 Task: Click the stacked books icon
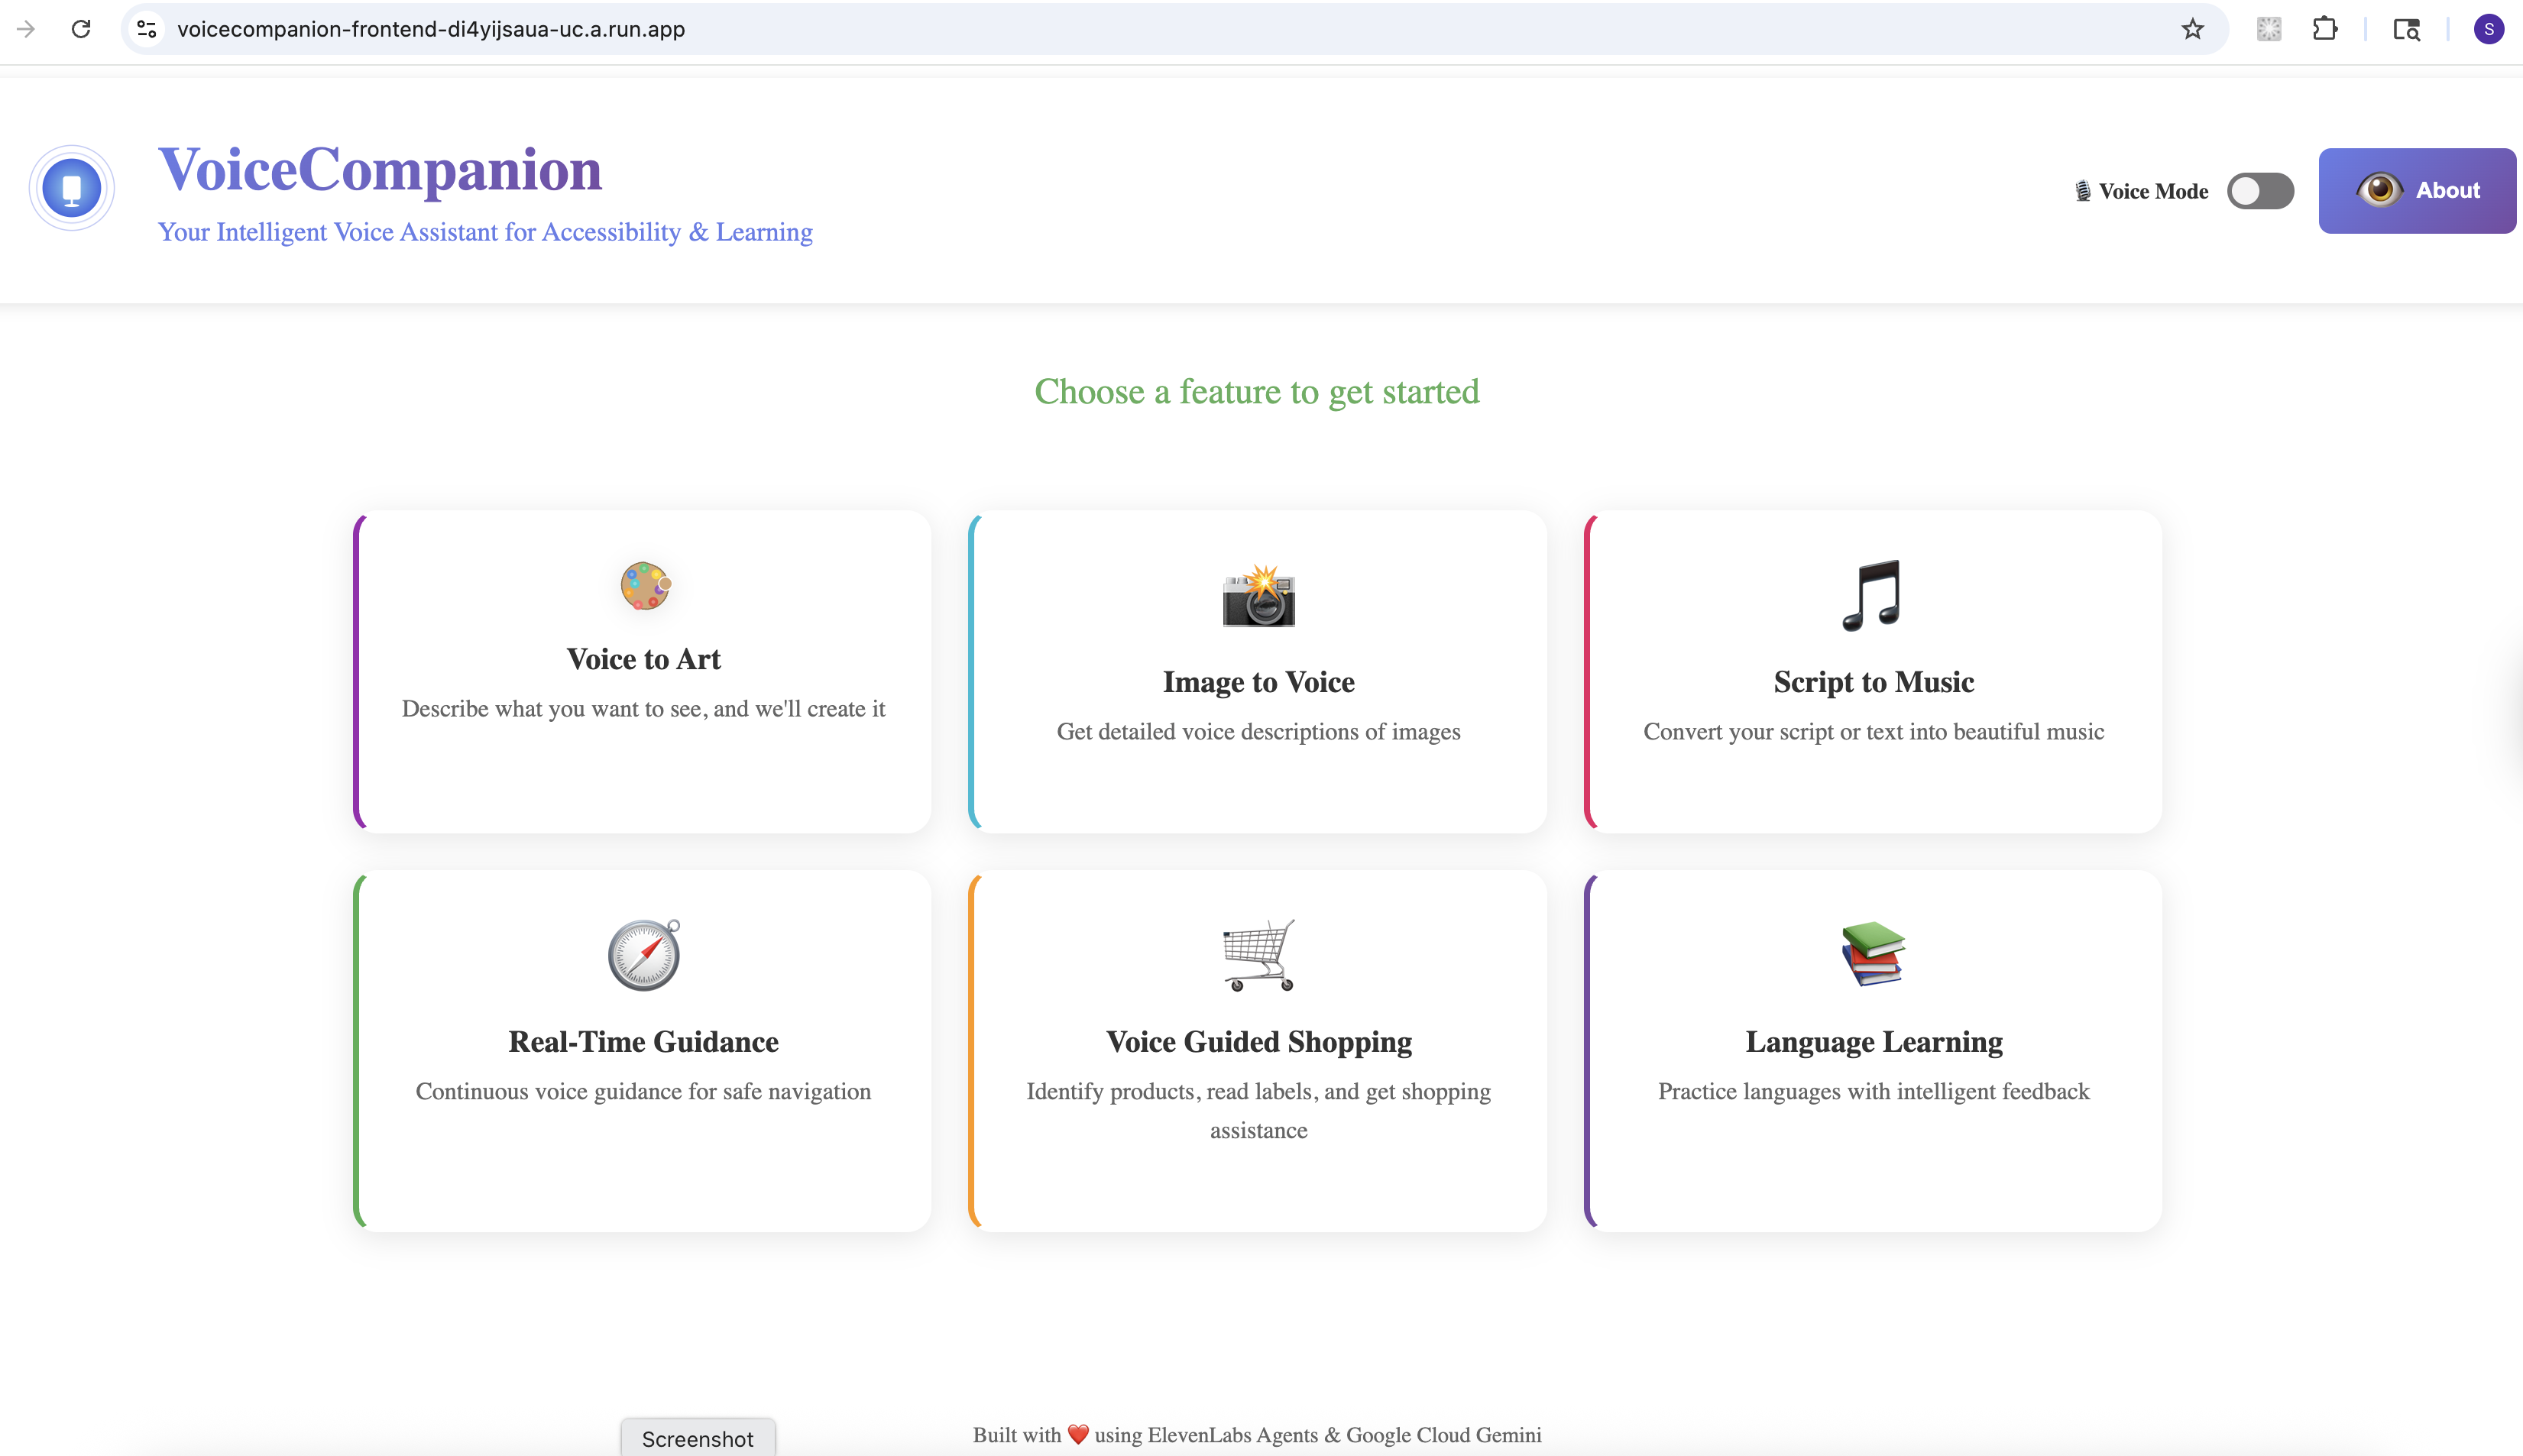coord(1872,953)
